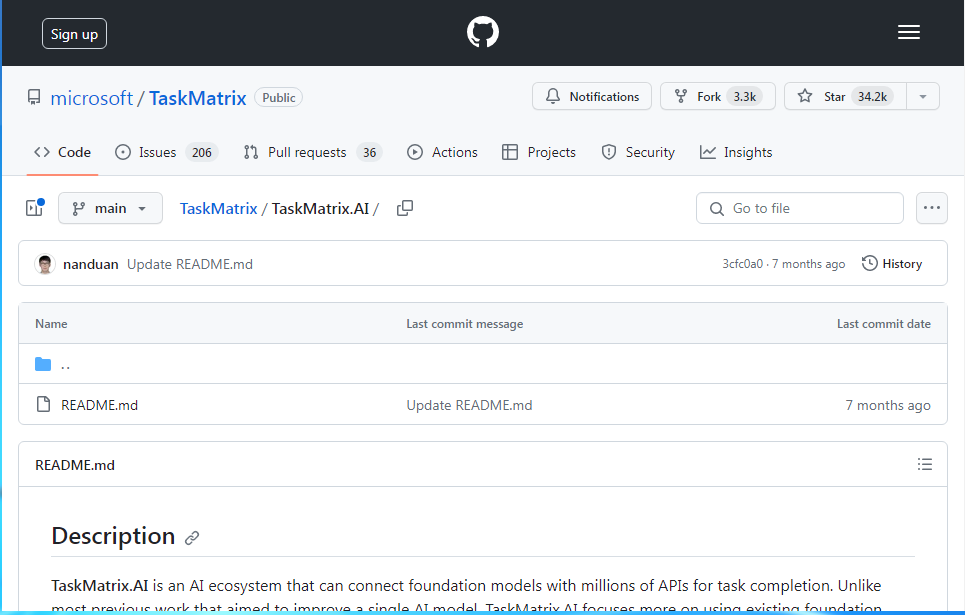965x615 pixels.
Task: View commit History for this folder
Action: pos(891,263)
